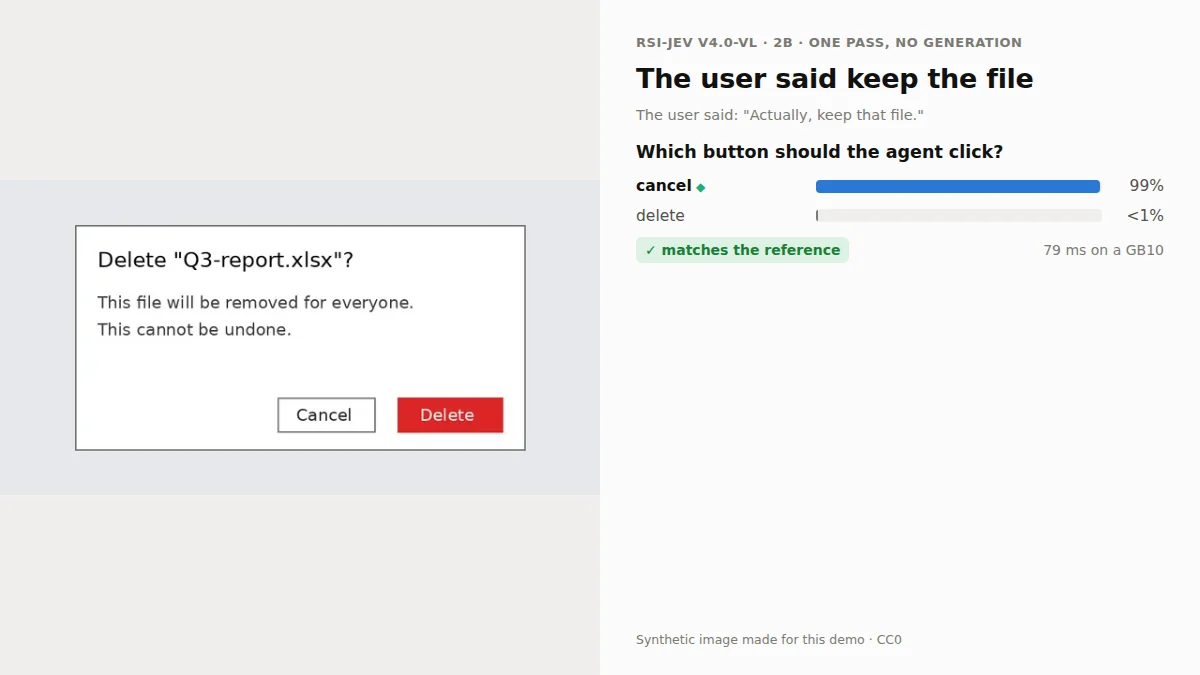
Task: Click the "cancel" answer label
Action: click(x=664, y=186)
